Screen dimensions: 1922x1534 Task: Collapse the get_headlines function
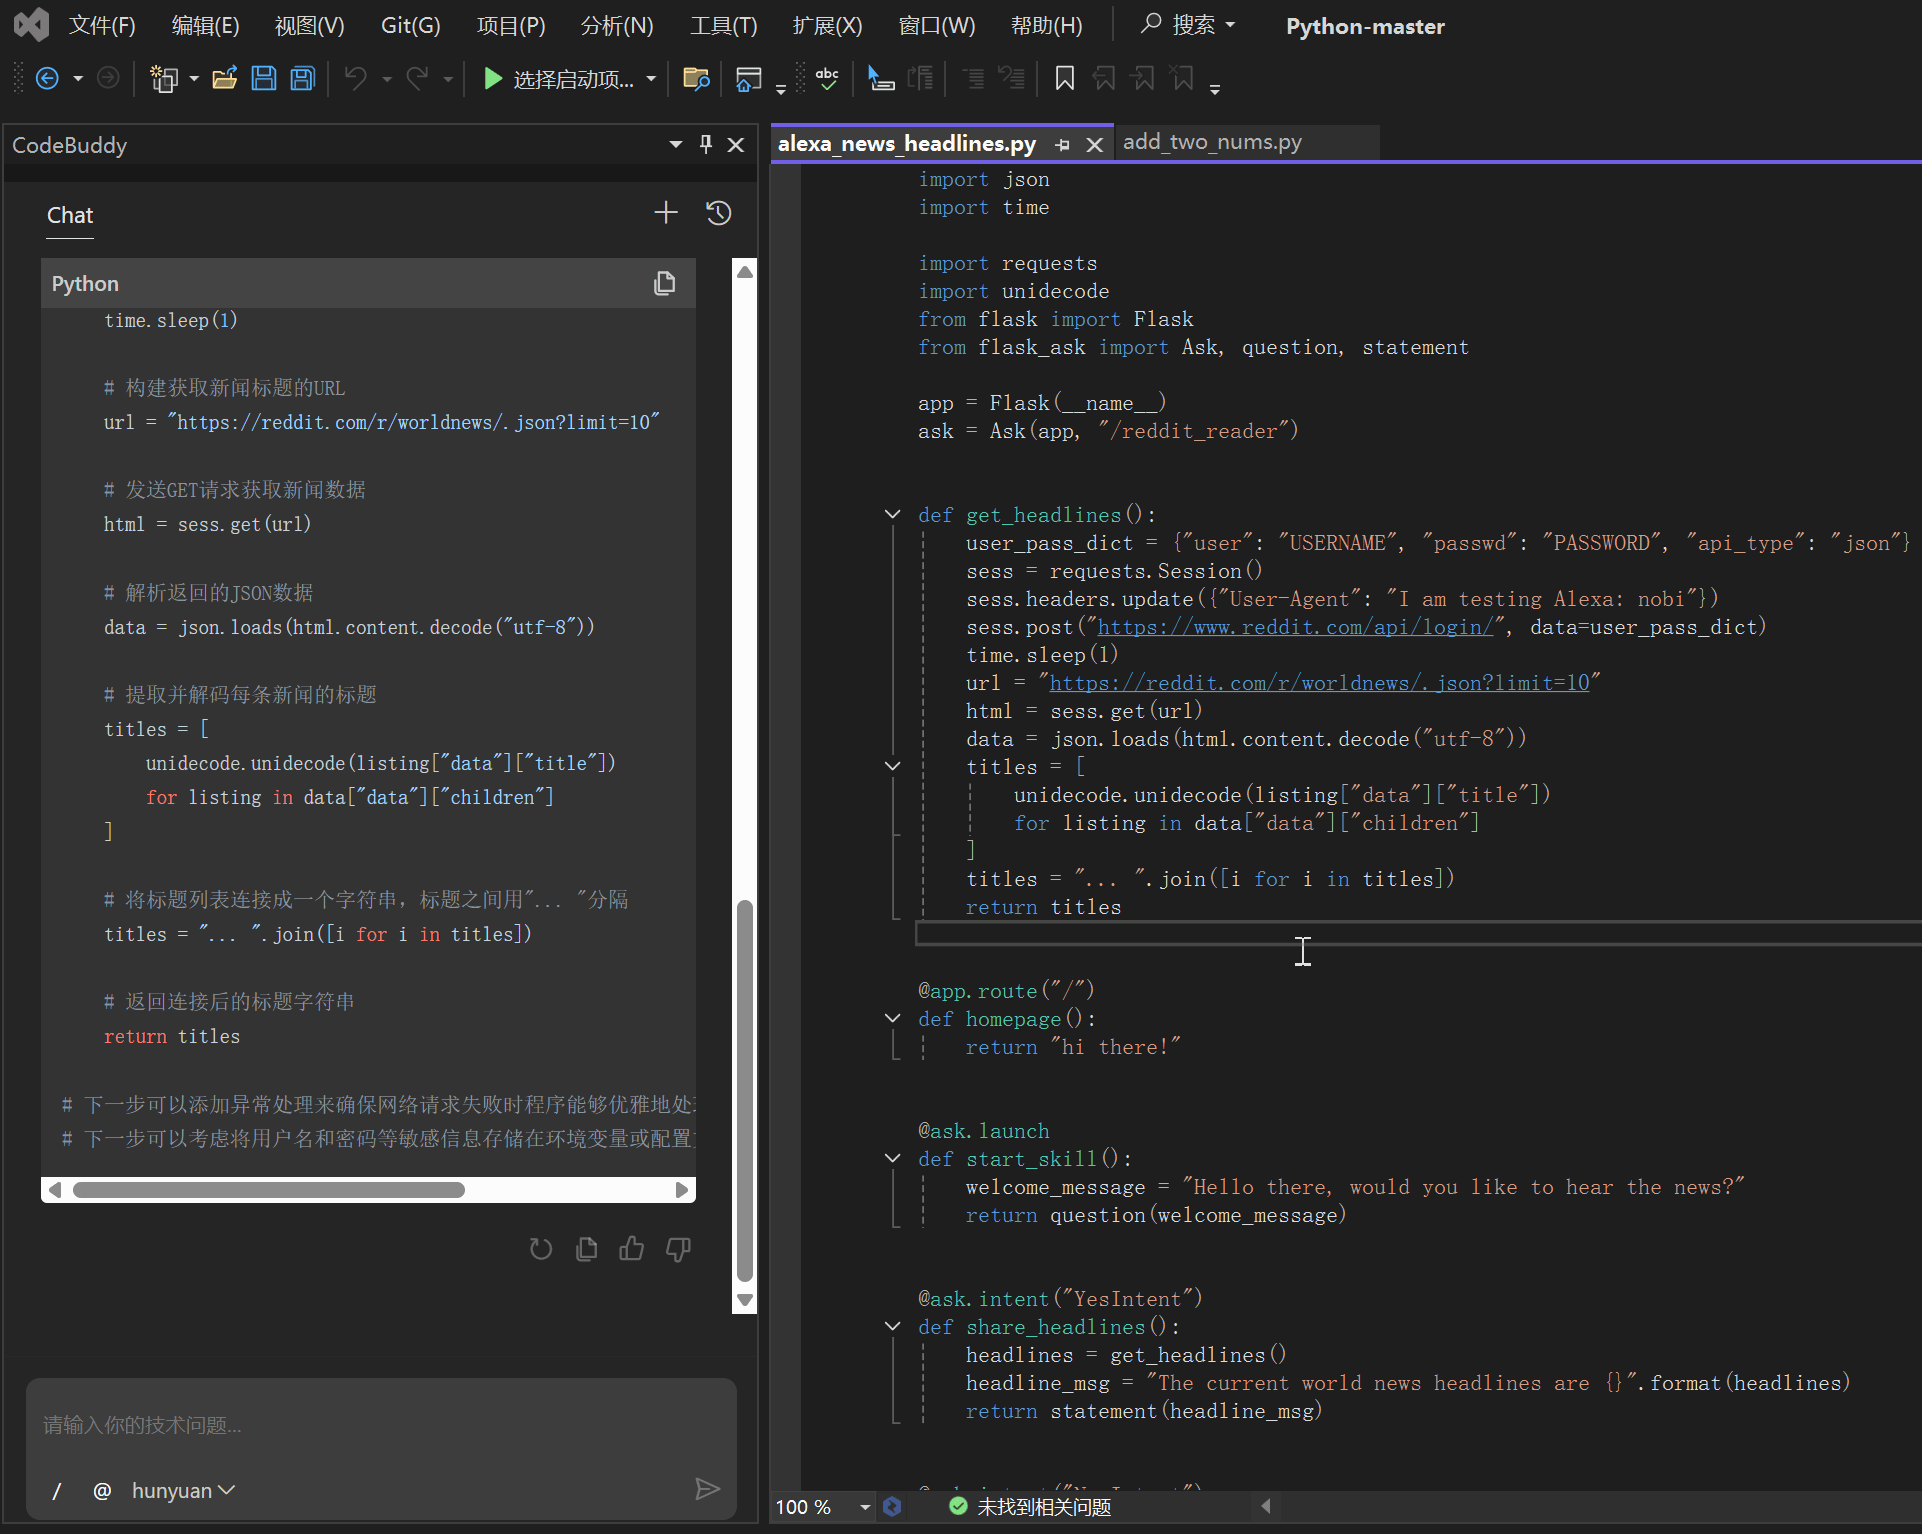pos(892,514)
